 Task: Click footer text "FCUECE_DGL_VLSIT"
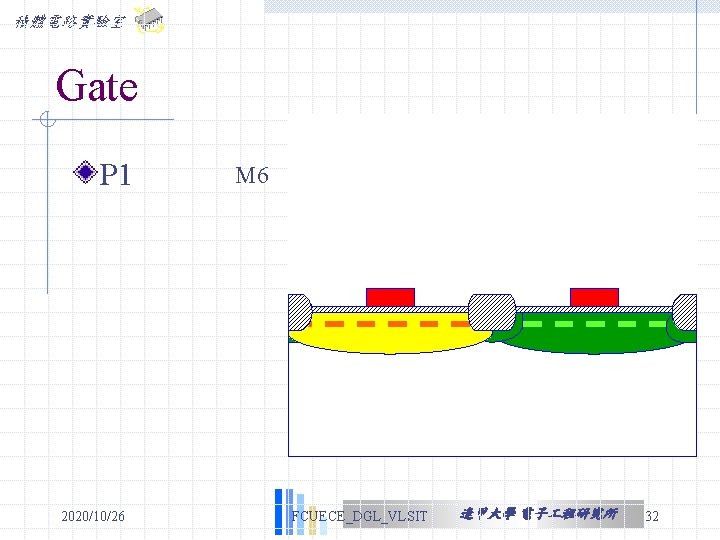click(359, 516)
